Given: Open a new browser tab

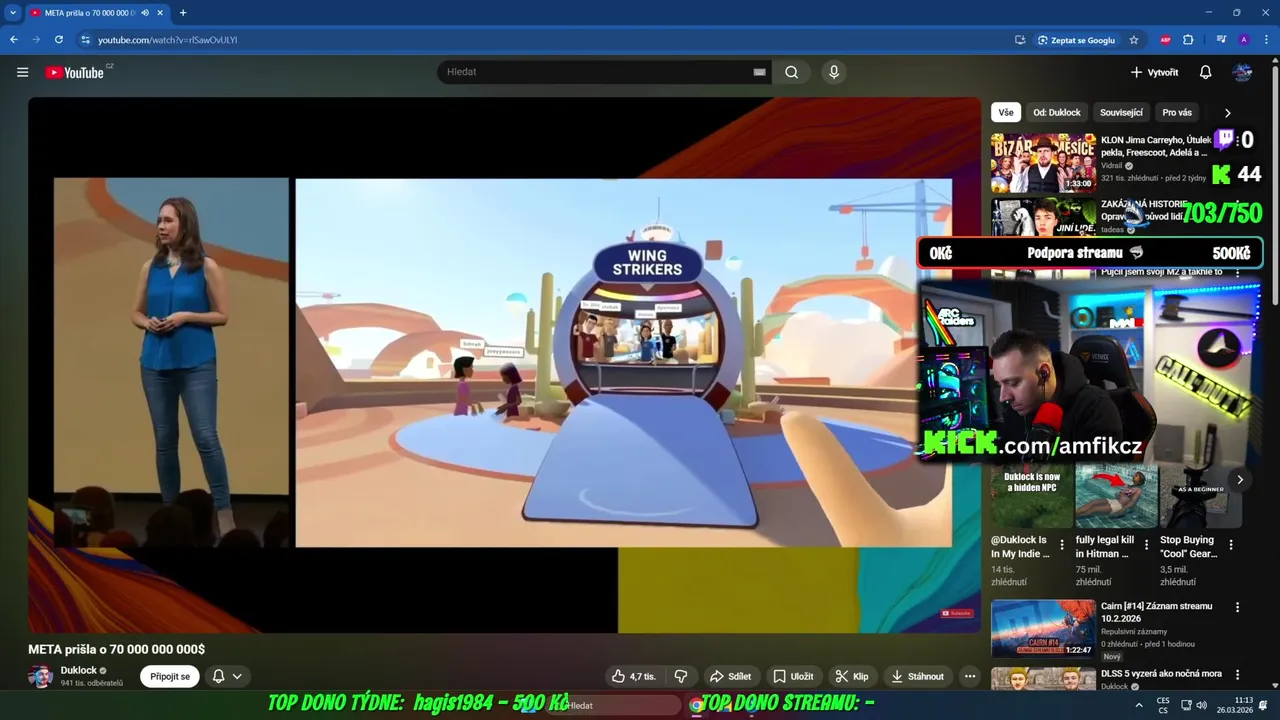Looking at the screenshot, I should [183, 13].
